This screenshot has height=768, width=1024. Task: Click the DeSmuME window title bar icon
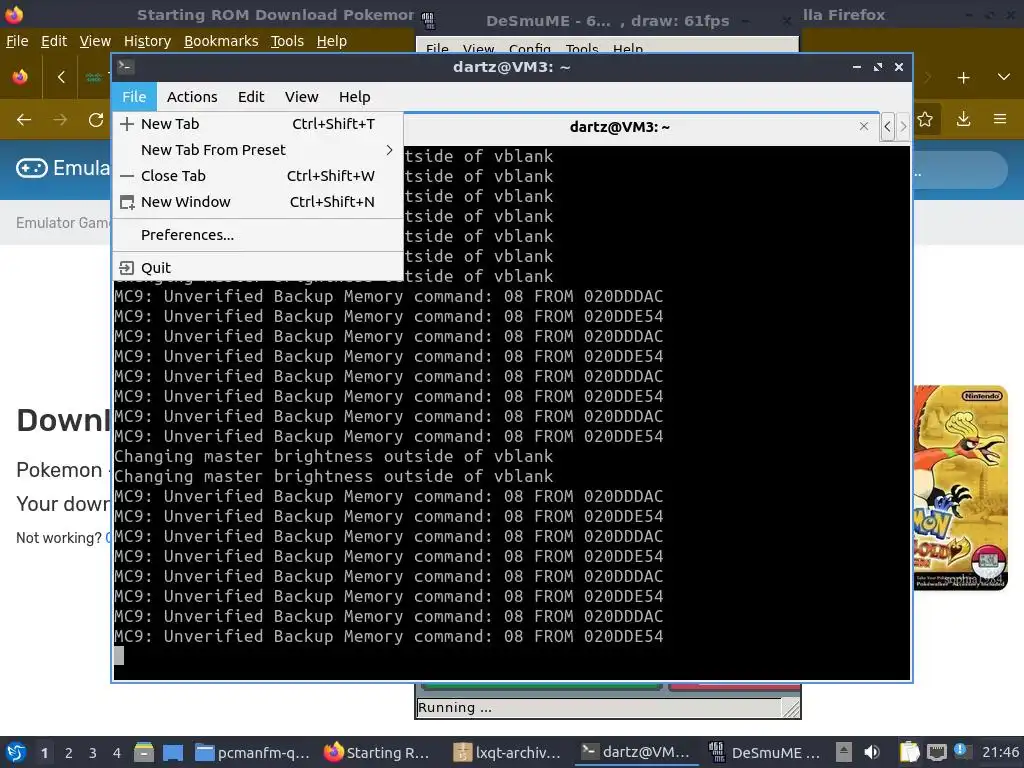pos(428,21)
